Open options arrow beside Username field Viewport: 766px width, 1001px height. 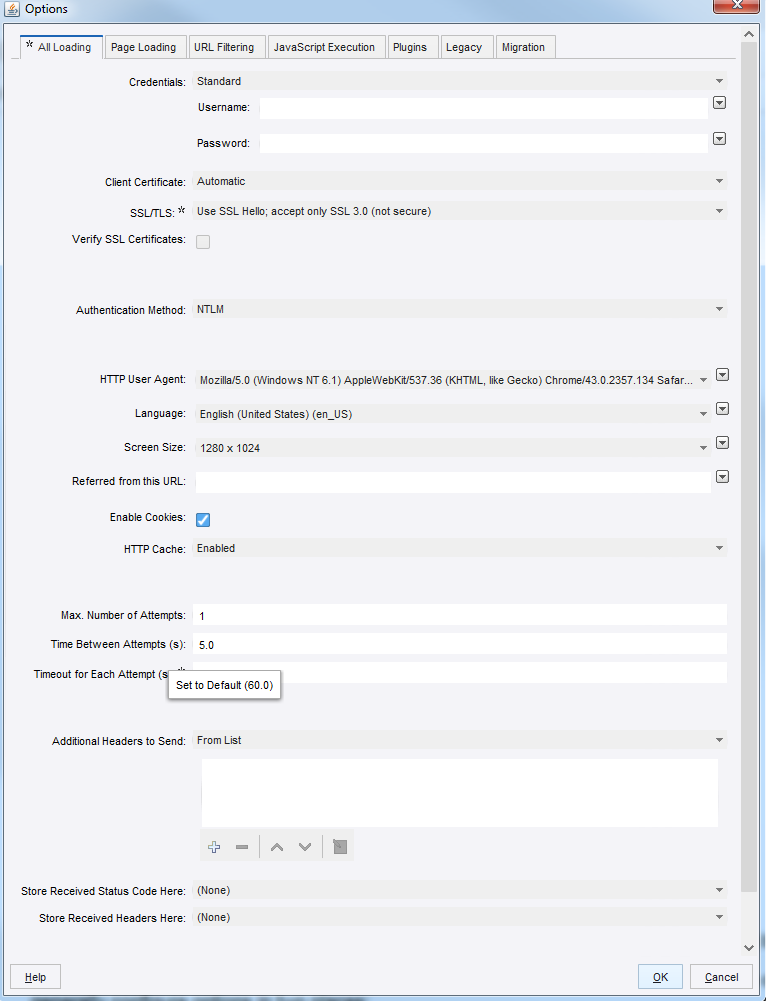(719, 103)
